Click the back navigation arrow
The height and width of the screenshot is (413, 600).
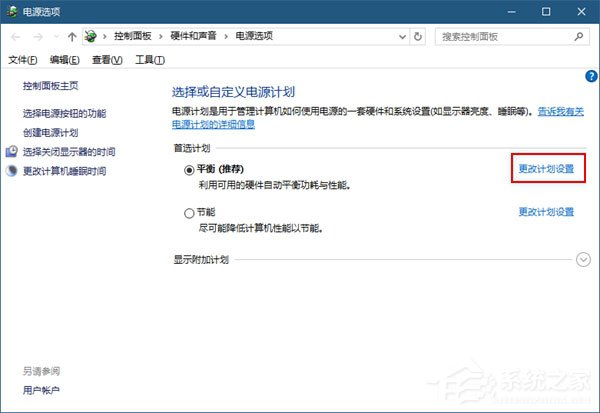[x=16, y=37]
